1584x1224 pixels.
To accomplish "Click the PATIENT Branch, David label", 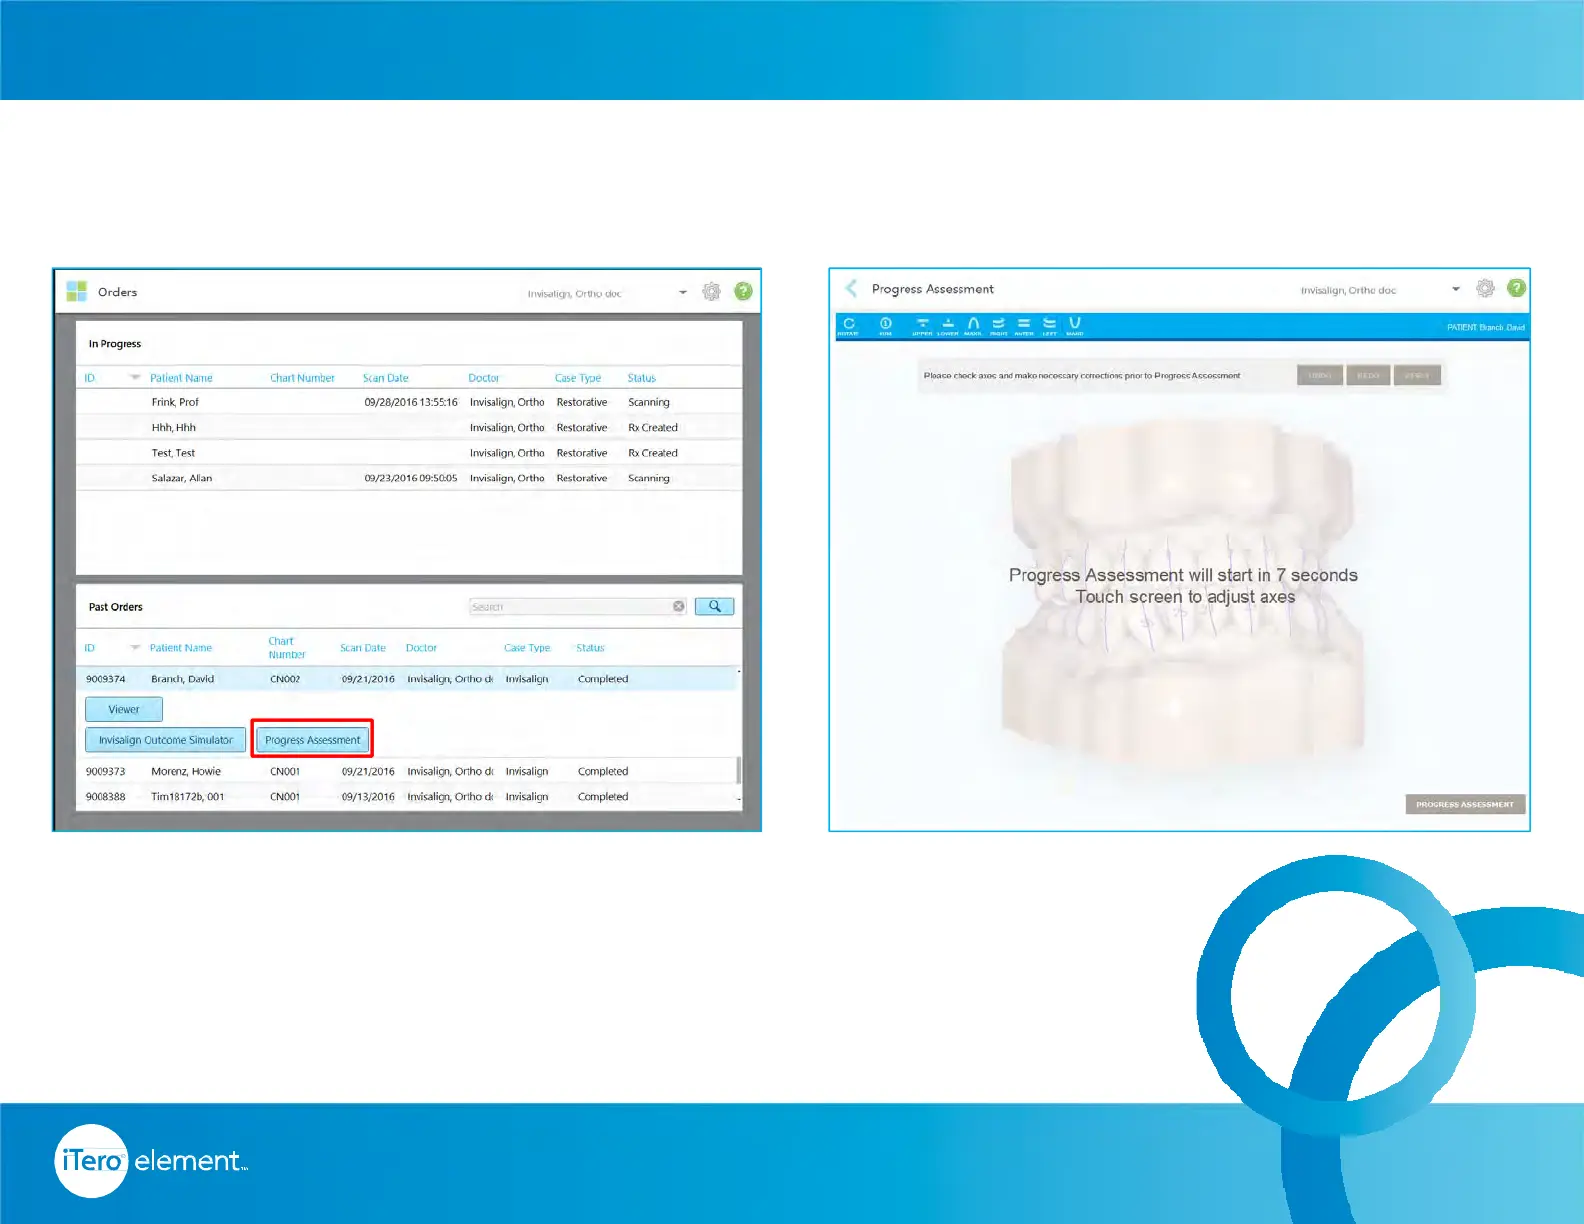I will coord(1485,327).
